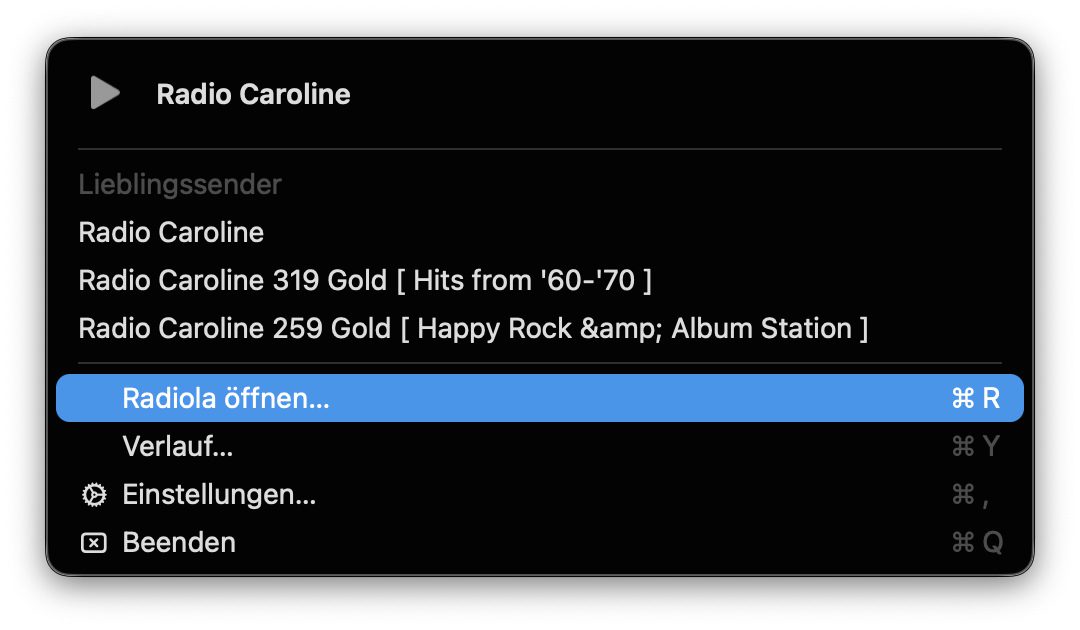Select the Radio Caroline favorite station
Viewport: 1080px width, 630px height.
tap(171, 233)
